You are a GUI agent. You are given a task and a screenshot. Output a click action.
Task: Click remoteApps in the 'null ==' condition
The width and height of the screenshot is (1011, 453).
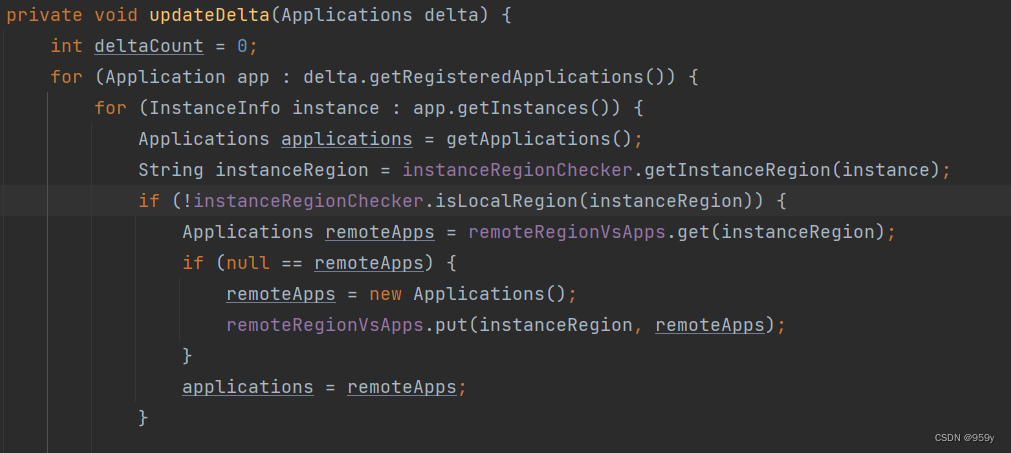368,263
